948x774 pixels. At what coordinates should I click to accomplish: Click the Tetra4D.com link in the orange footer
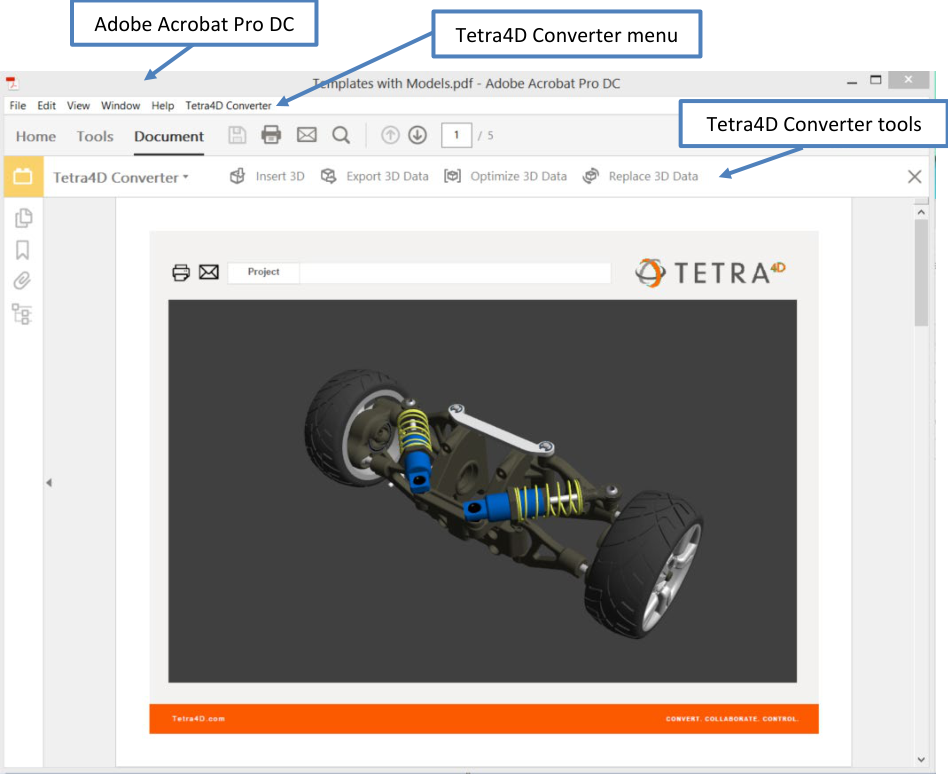click(x=198, y=718)
